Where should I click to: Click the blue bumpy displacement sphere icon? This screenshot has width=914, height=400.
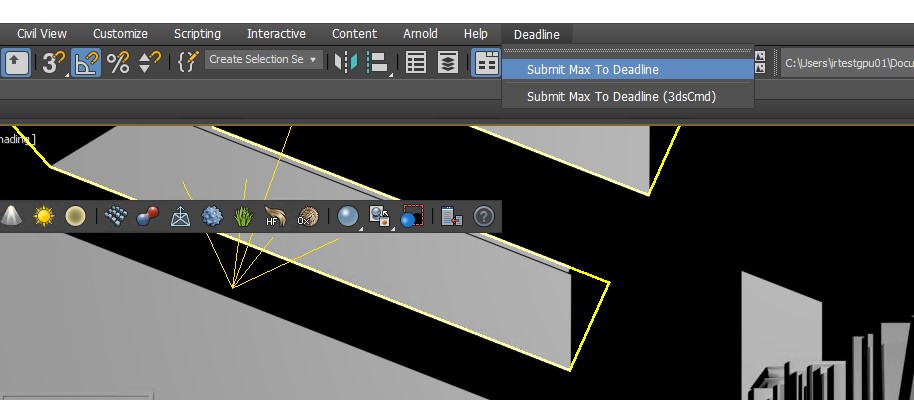point(212,216)
